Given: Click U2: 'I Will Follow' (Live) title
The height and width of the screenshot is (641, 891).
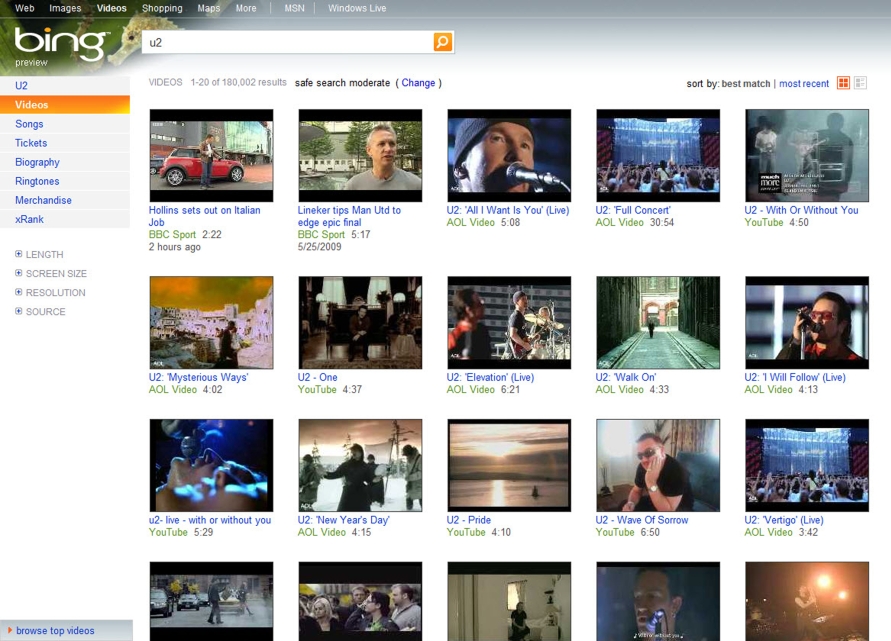Looking at the screenshot, I should pyautogui.click(x=795, y=377).
